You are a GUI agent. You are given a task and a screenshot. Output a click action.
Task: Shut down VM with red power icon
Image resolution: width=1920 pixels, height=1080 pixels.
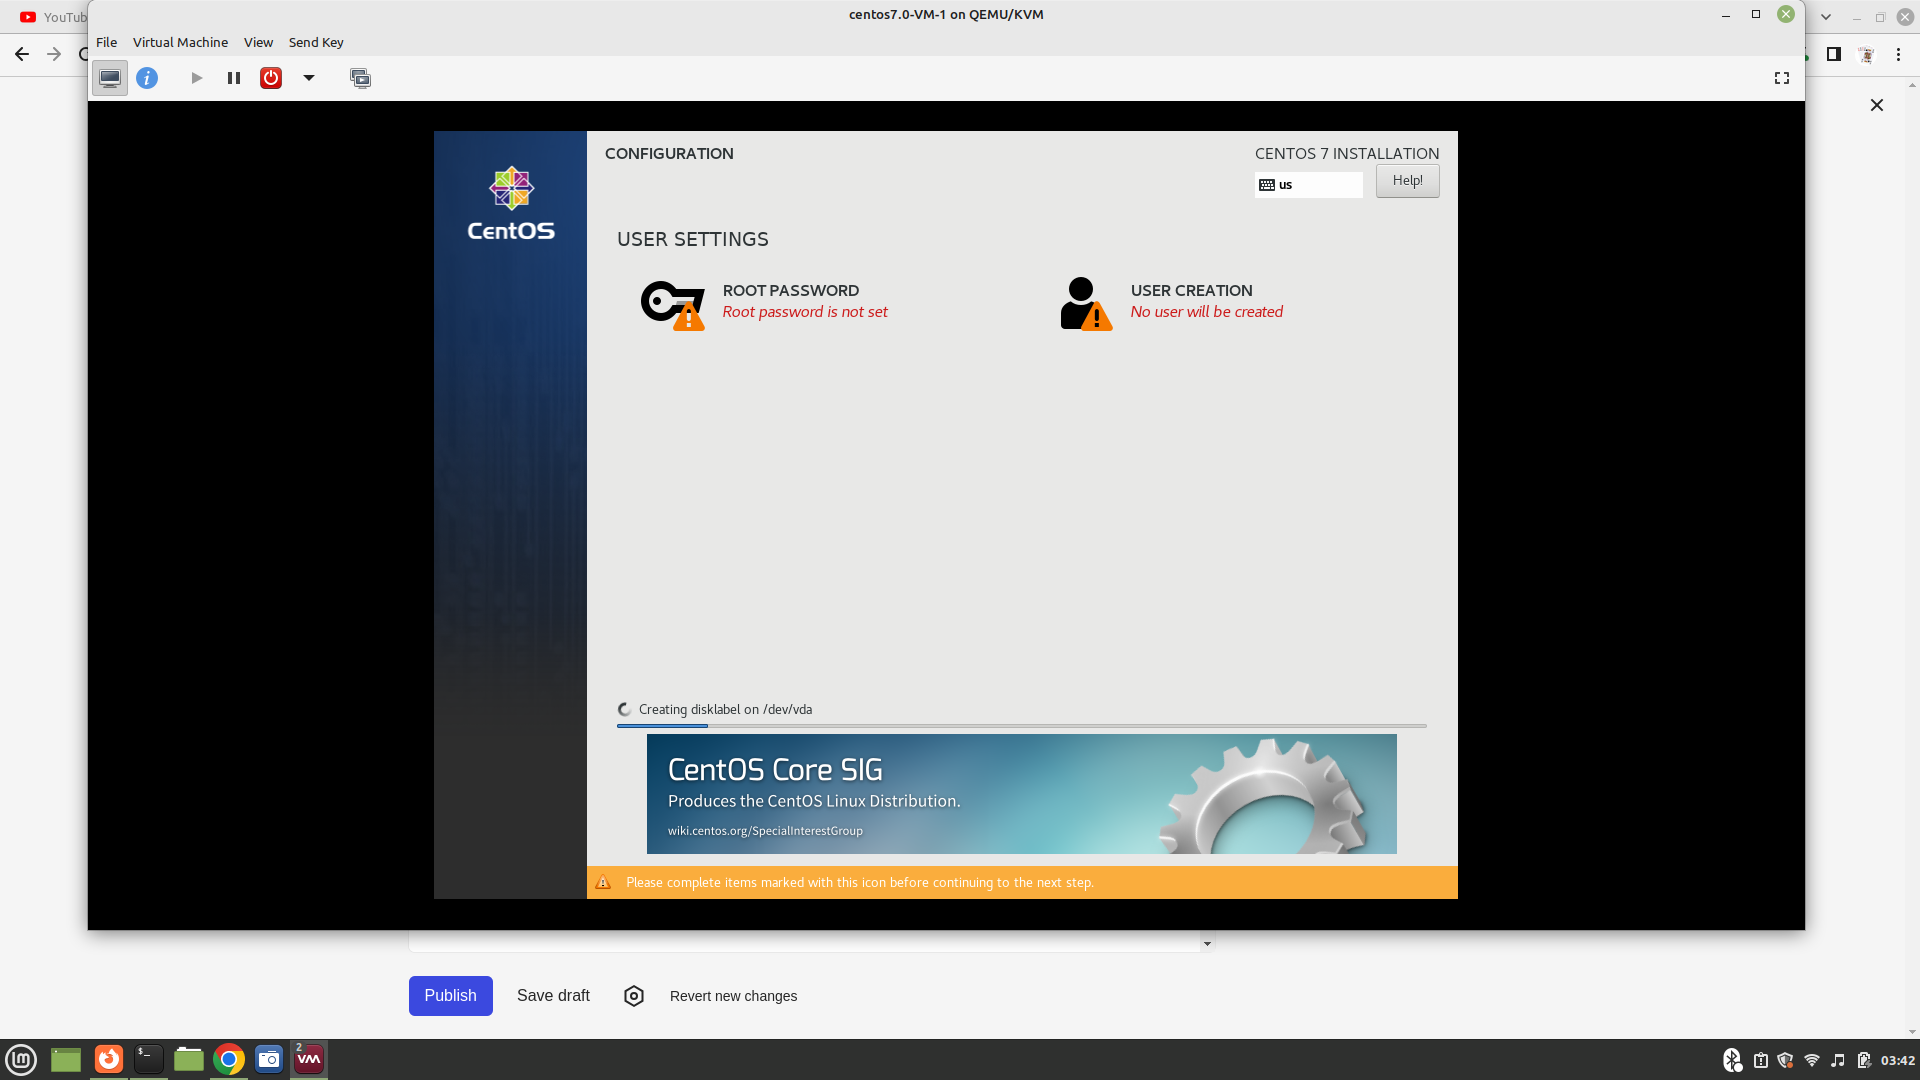click(271, 78)
